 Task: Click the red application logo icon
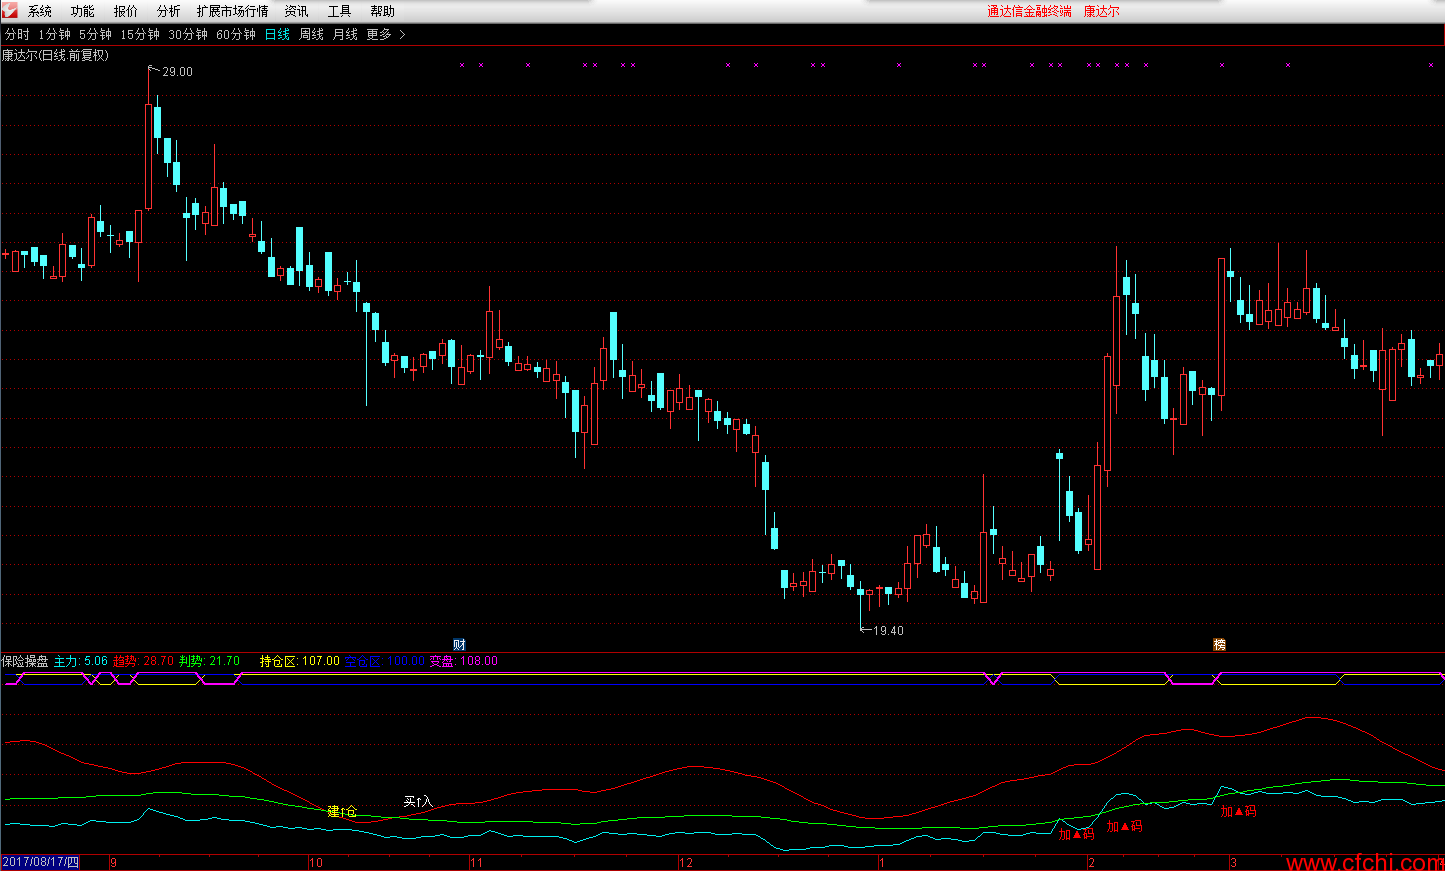(10, 11)
